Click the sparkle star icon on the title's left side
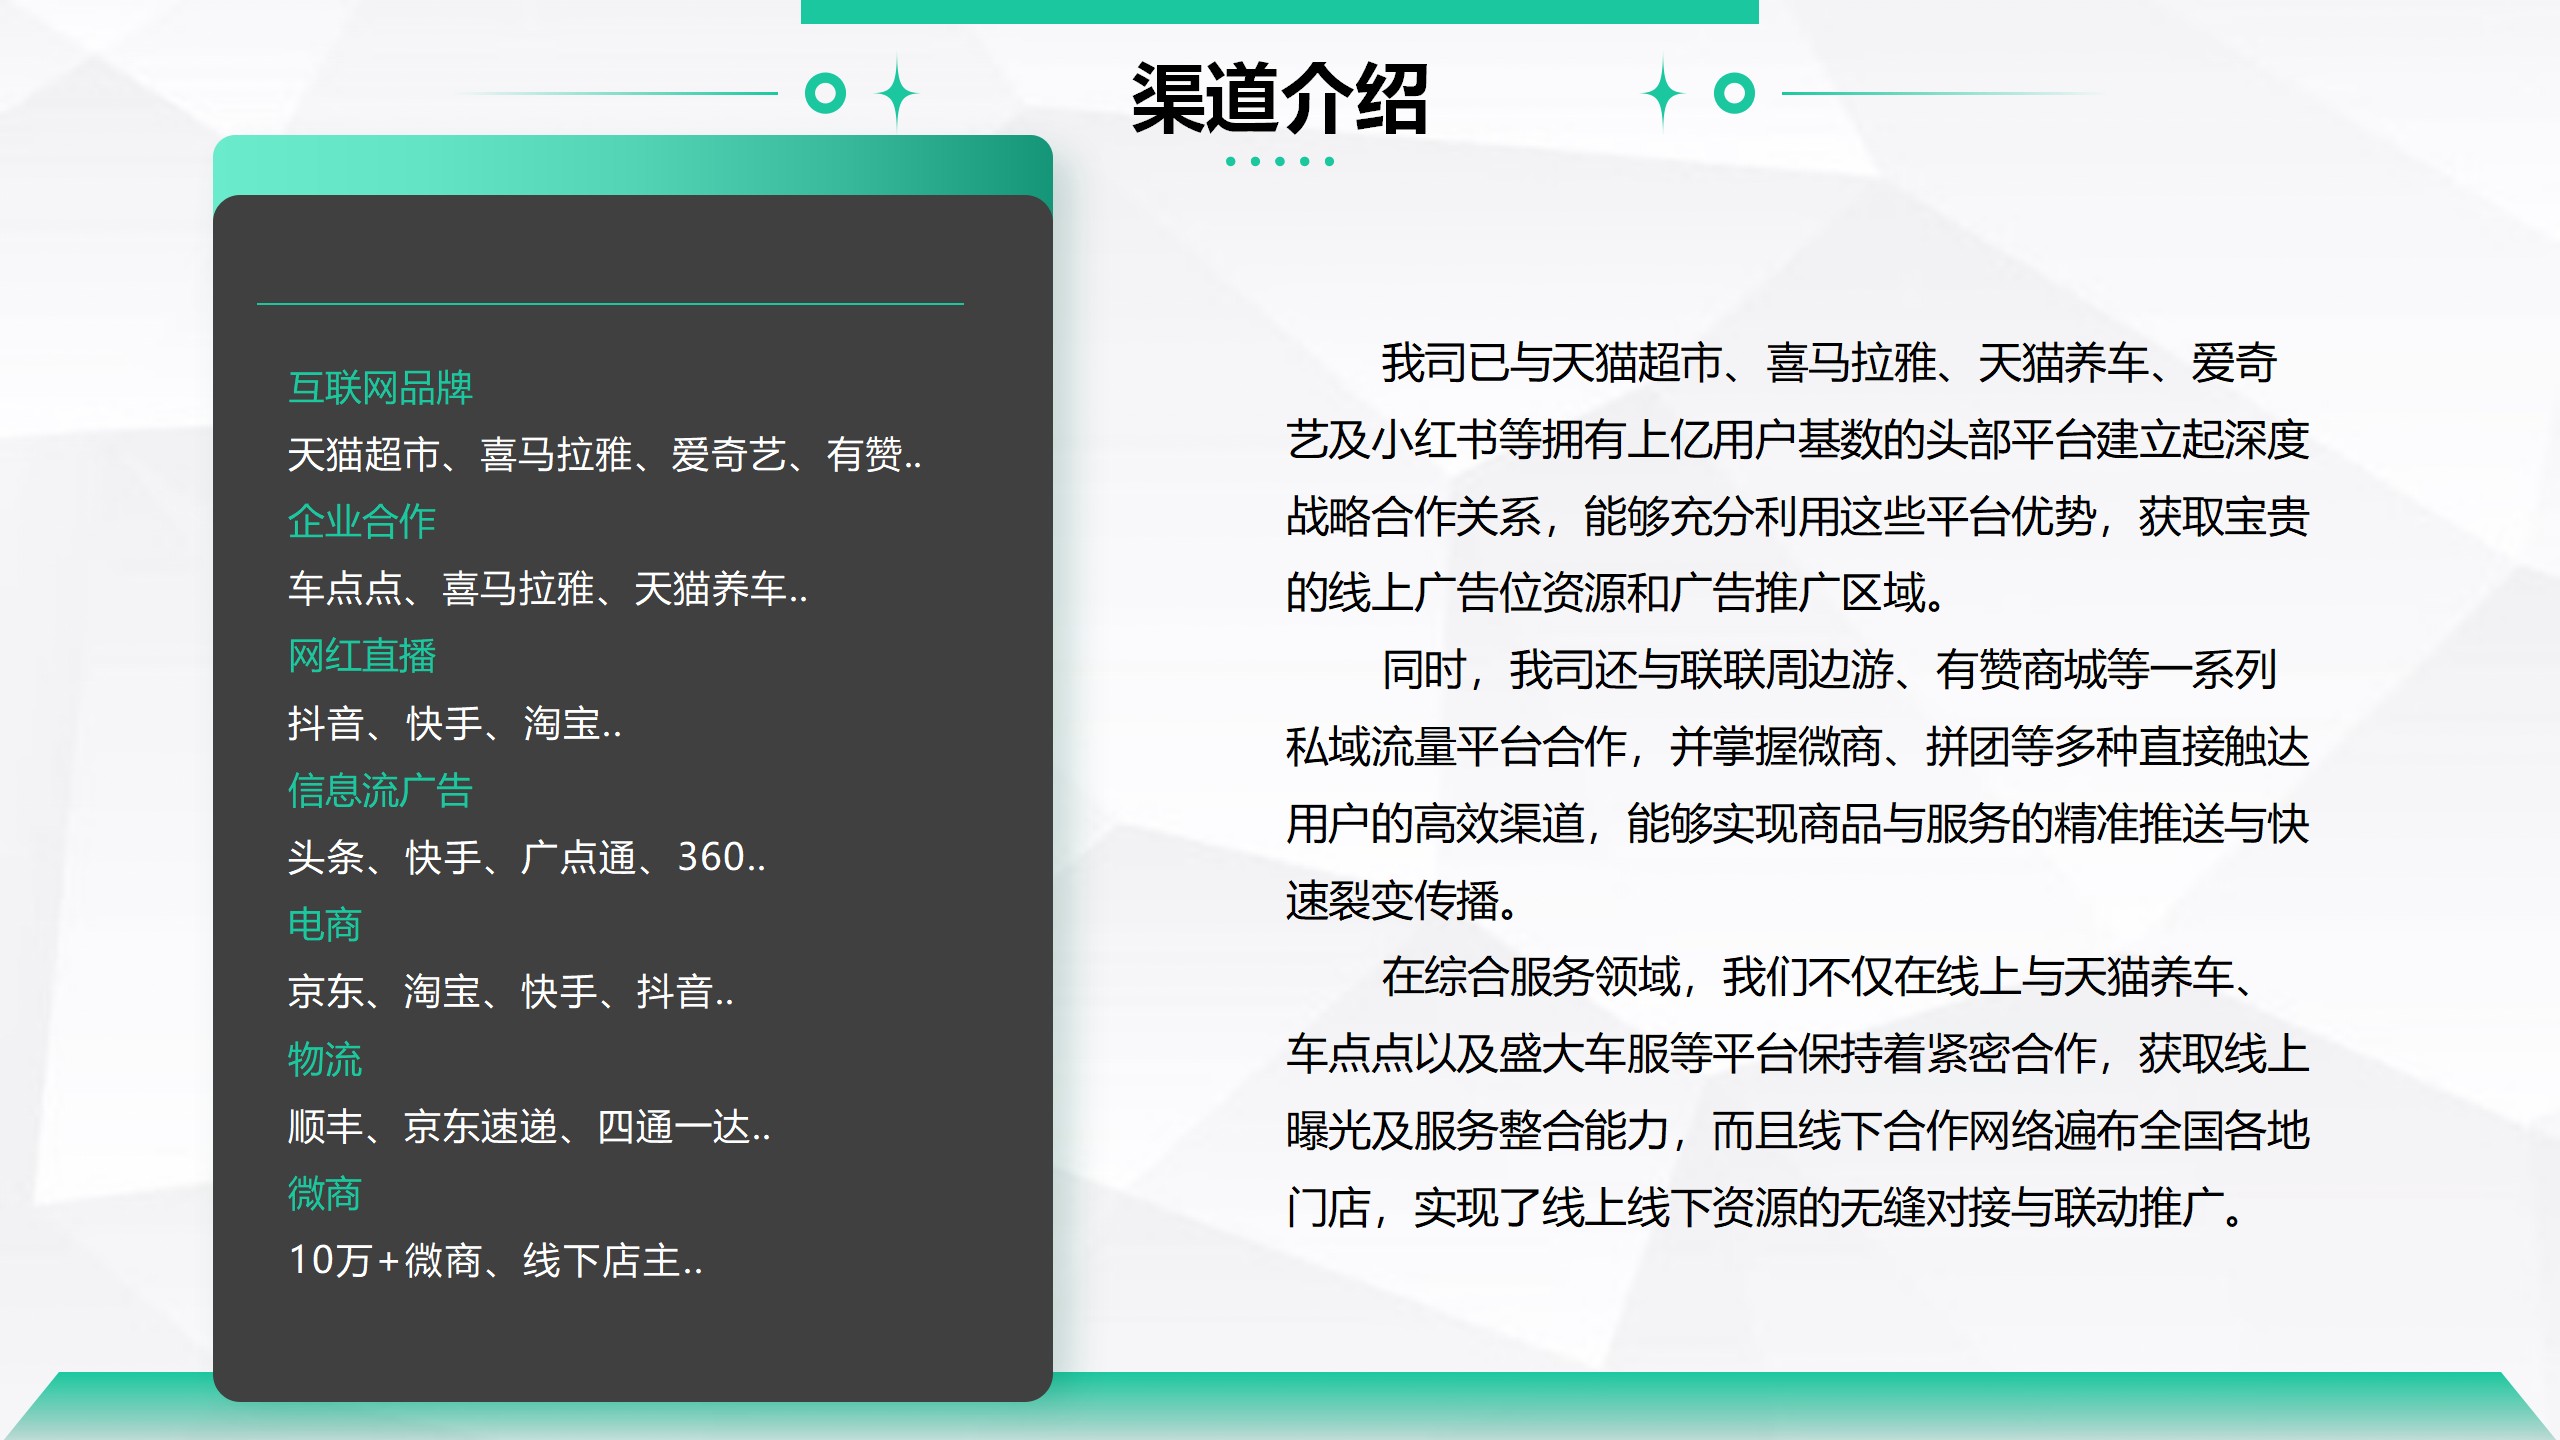2560x1440 pixels. point(897,95)
